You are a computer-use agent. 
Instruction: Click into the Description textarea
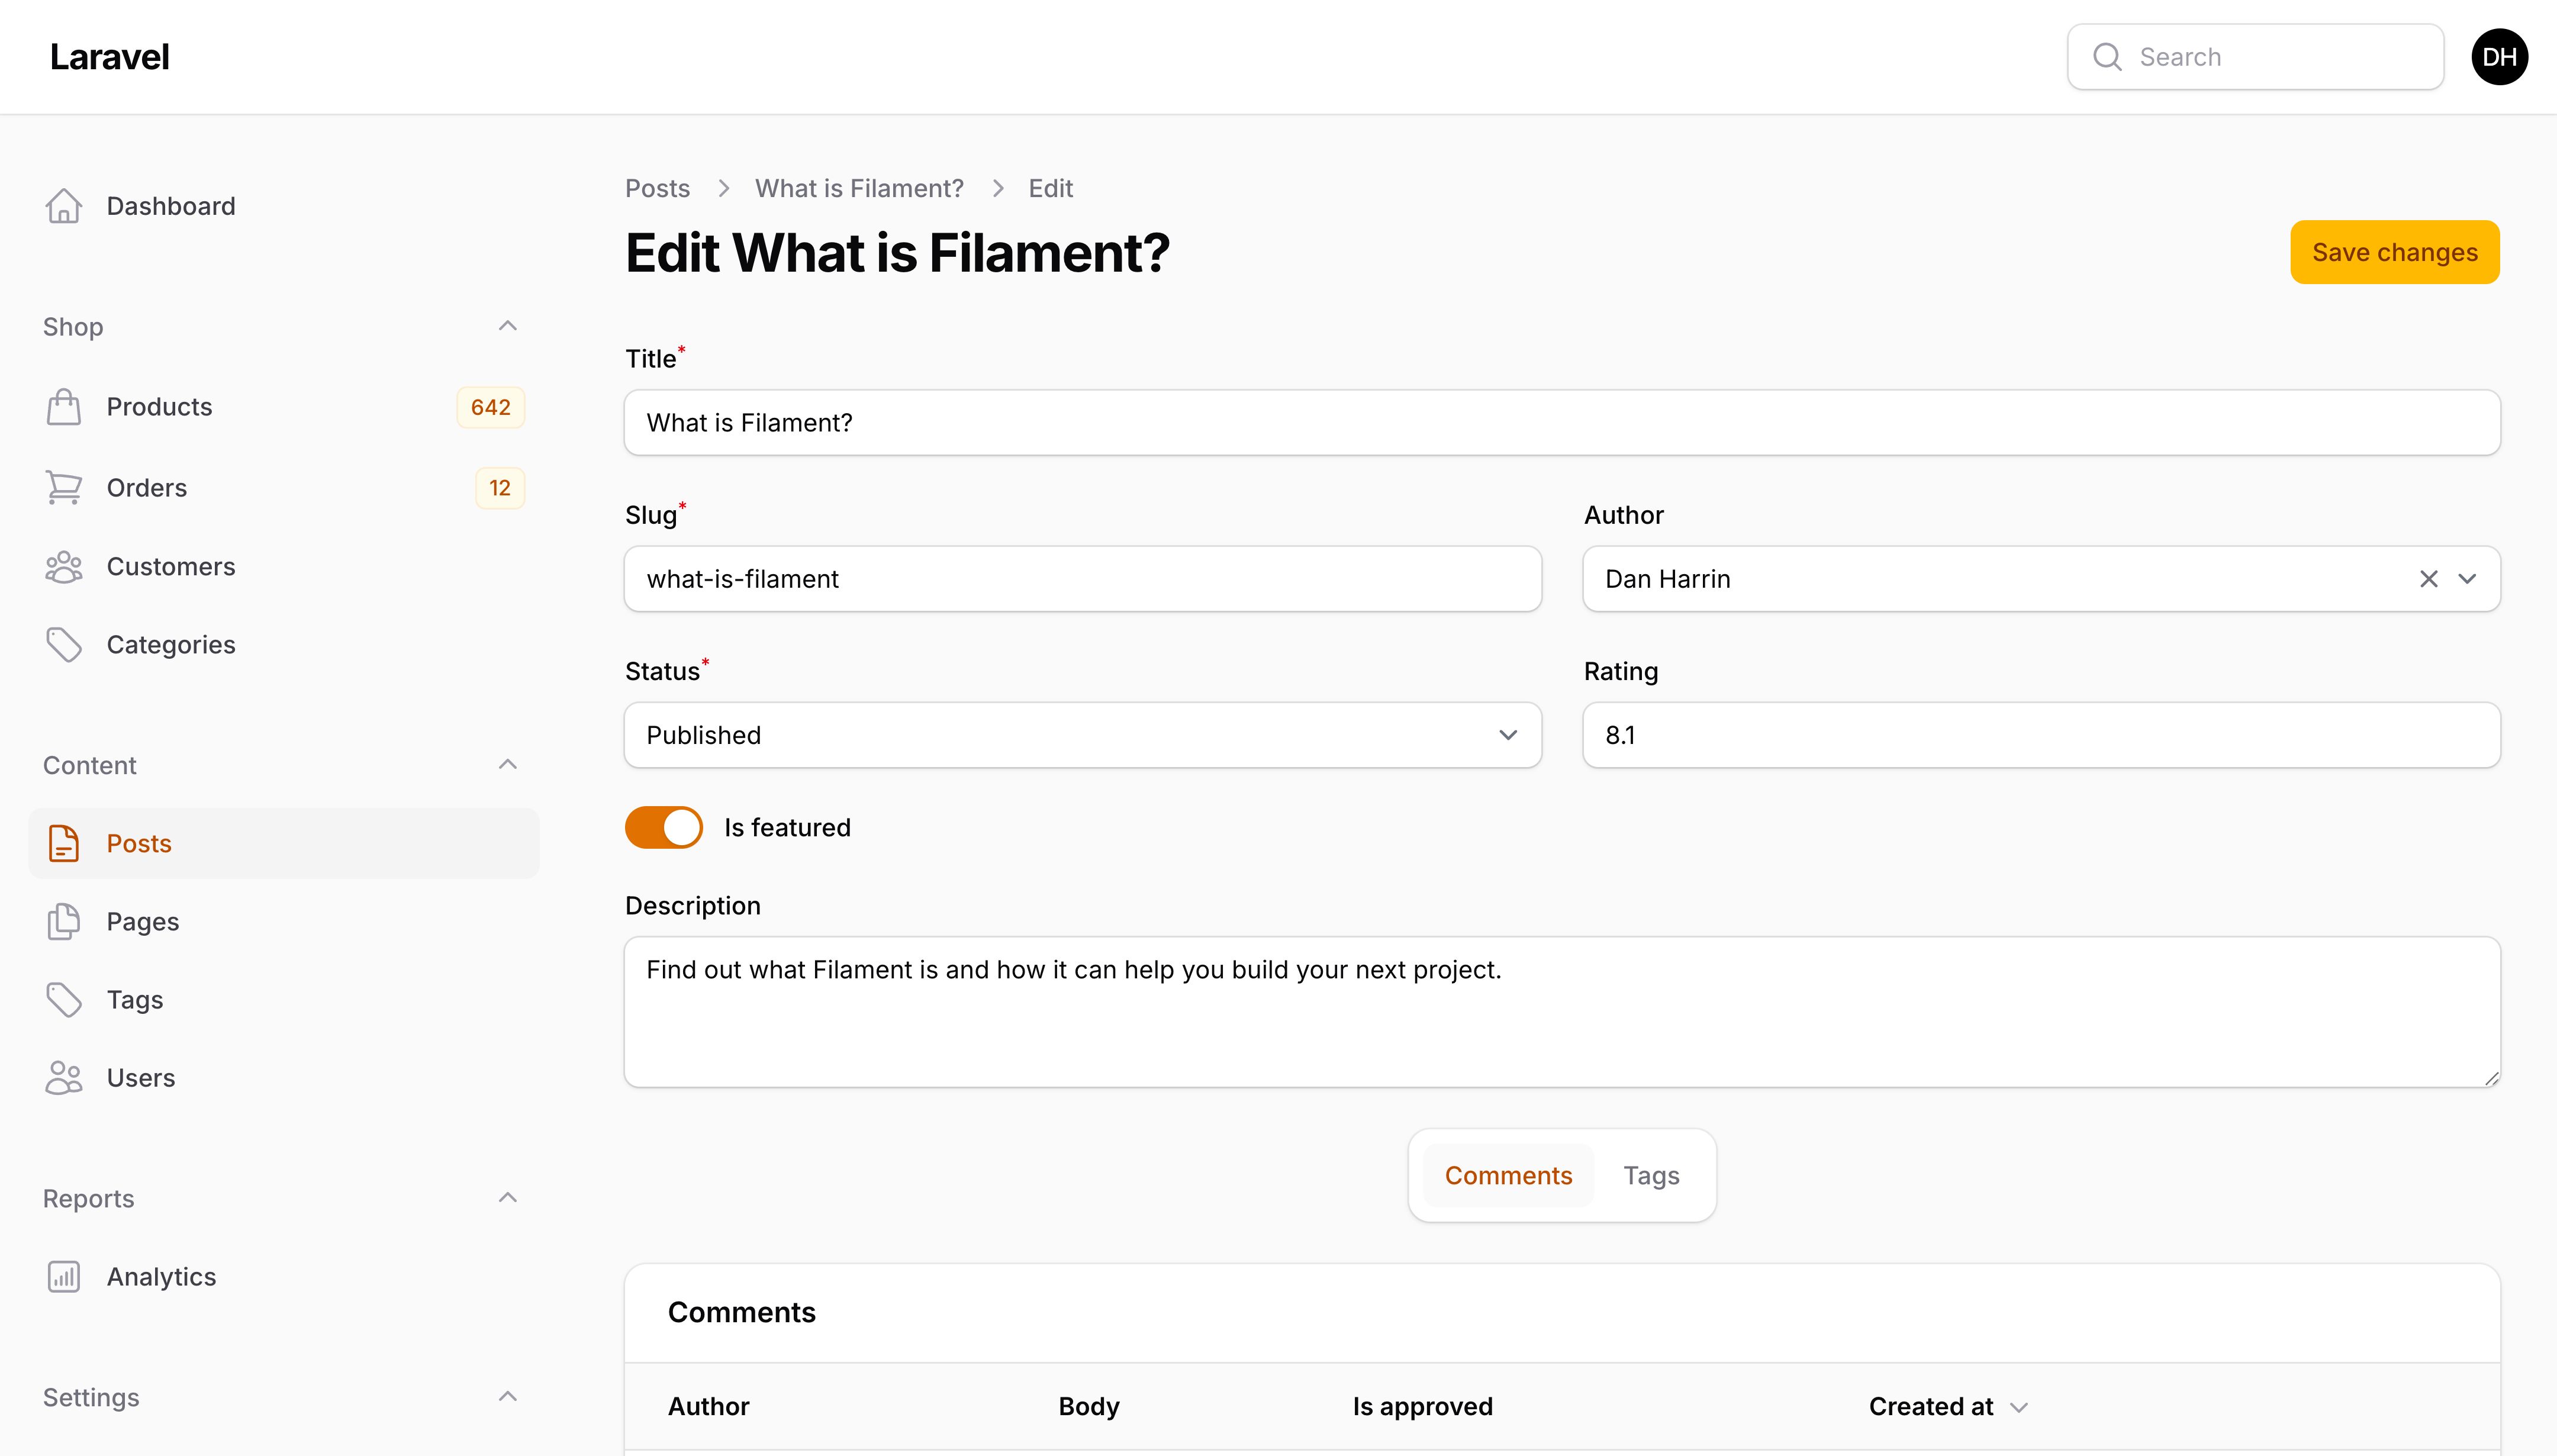point(1562,1012)
